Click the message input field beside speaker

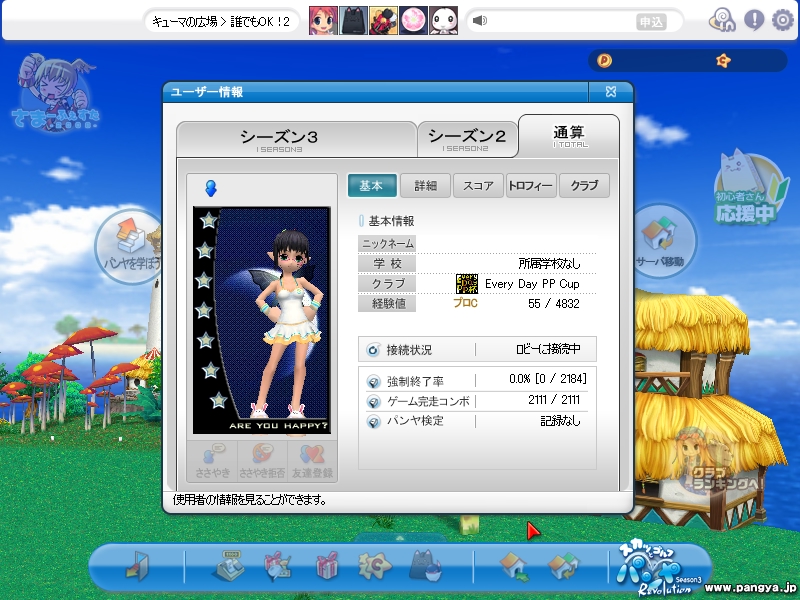[x=561, y=21]
